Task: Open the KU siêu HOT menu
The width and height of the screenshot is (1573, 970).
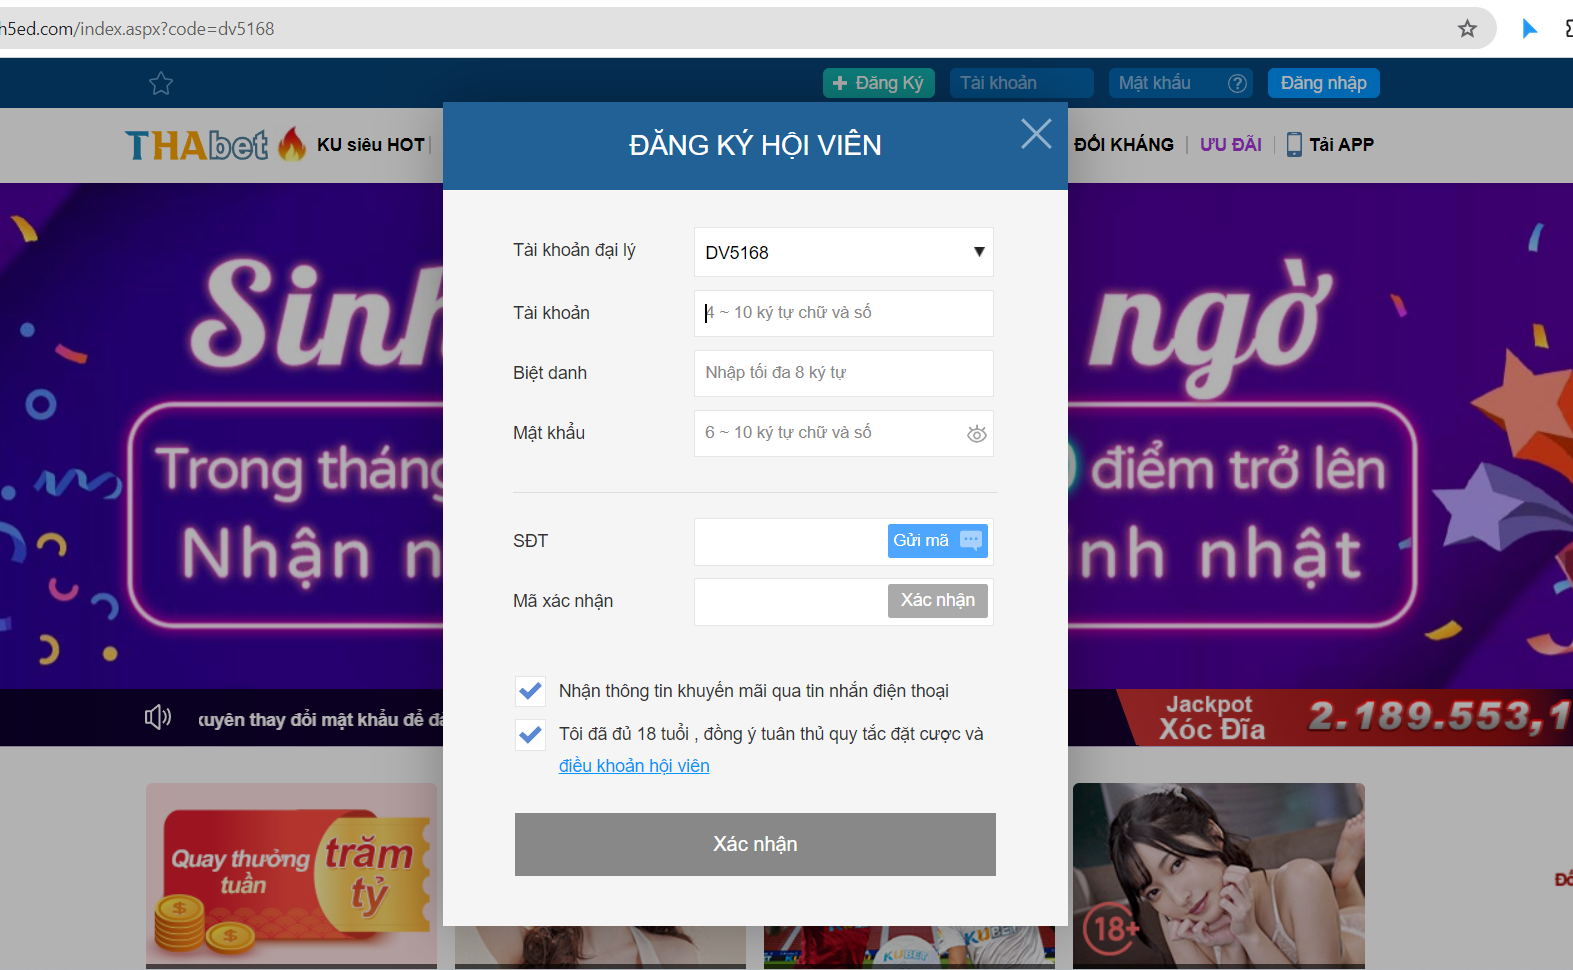Action: [x=371, y=145]
